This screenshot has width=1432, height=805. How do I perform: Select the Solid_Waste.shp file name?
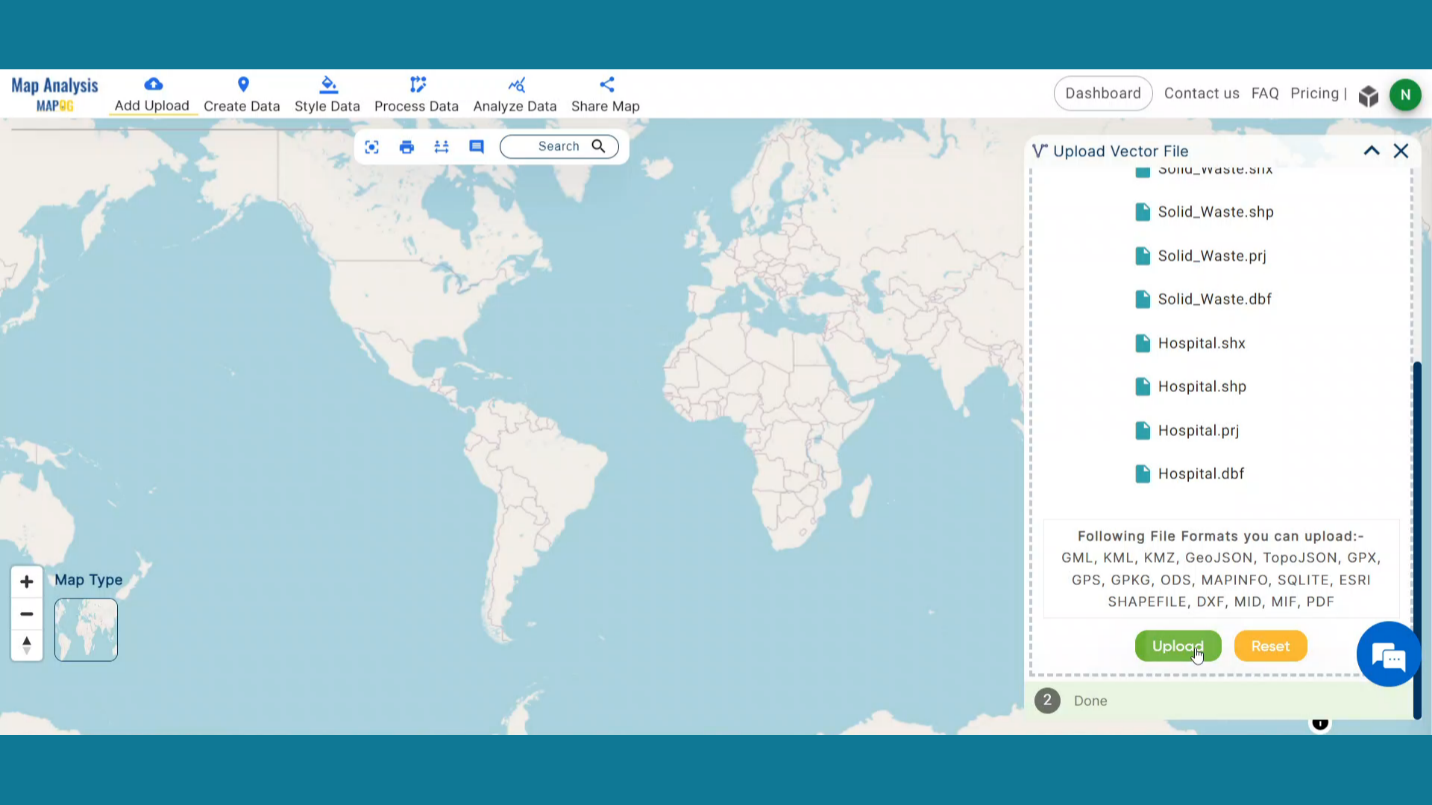(x=1216, y=212)
